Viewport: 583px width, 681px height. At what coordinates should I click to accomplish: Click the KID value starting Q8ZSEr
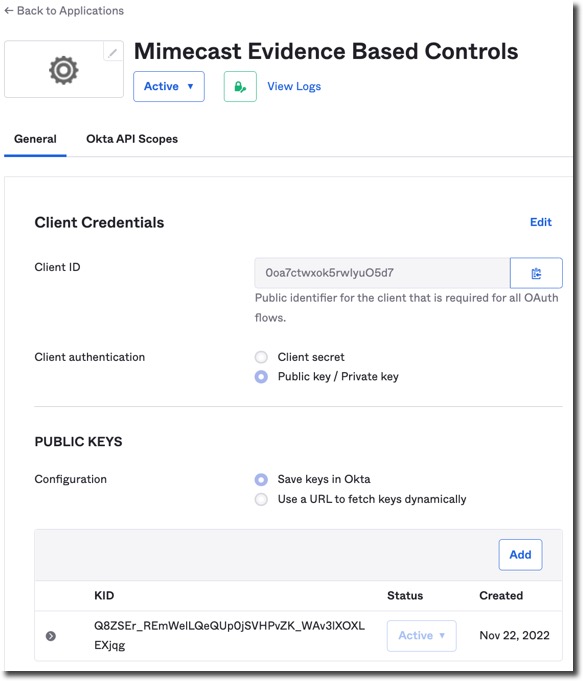(x=229, y=635)
